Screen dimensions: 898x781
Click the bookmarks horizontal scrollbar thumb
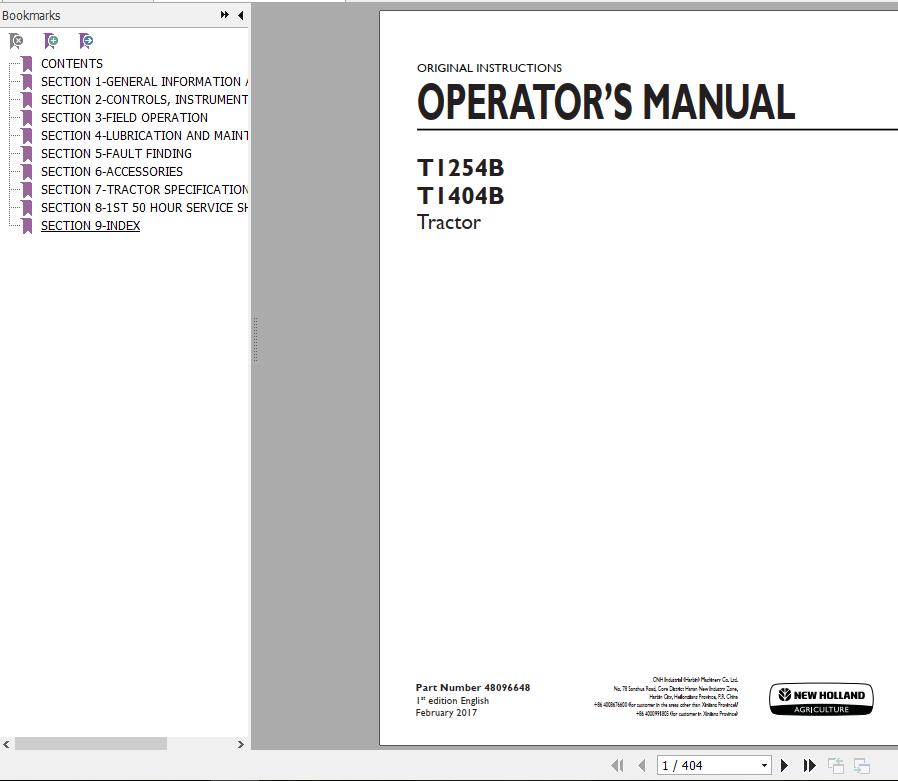pos(90,744)
